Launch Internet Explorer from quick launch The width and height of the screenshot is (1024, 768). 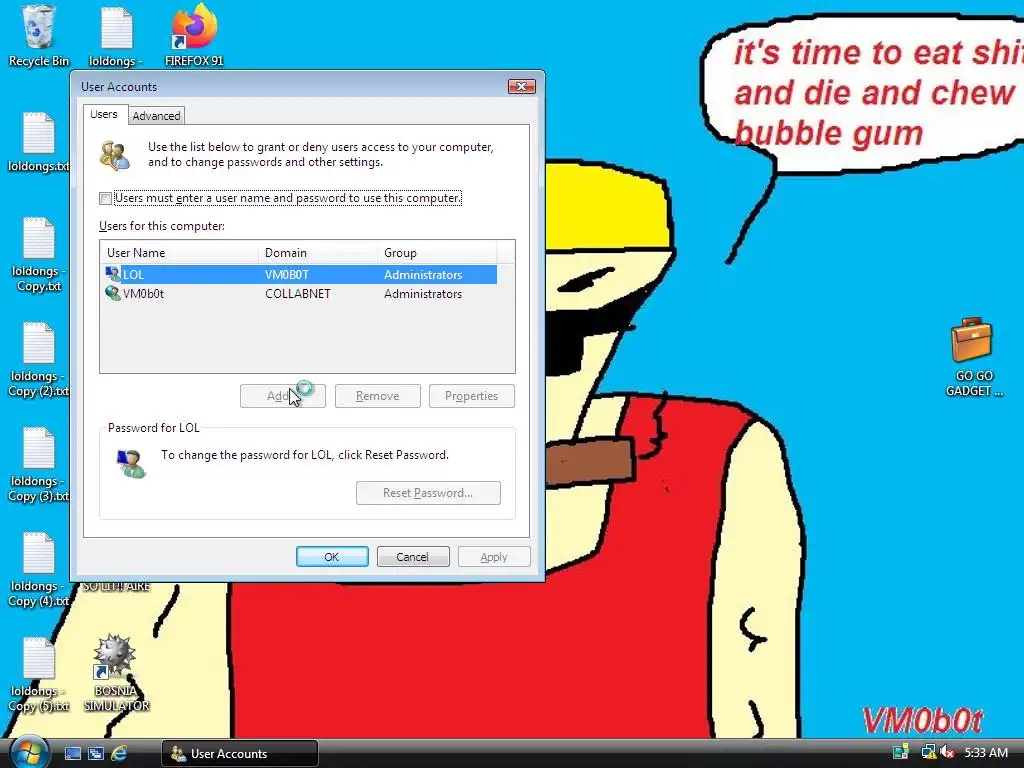119,754
